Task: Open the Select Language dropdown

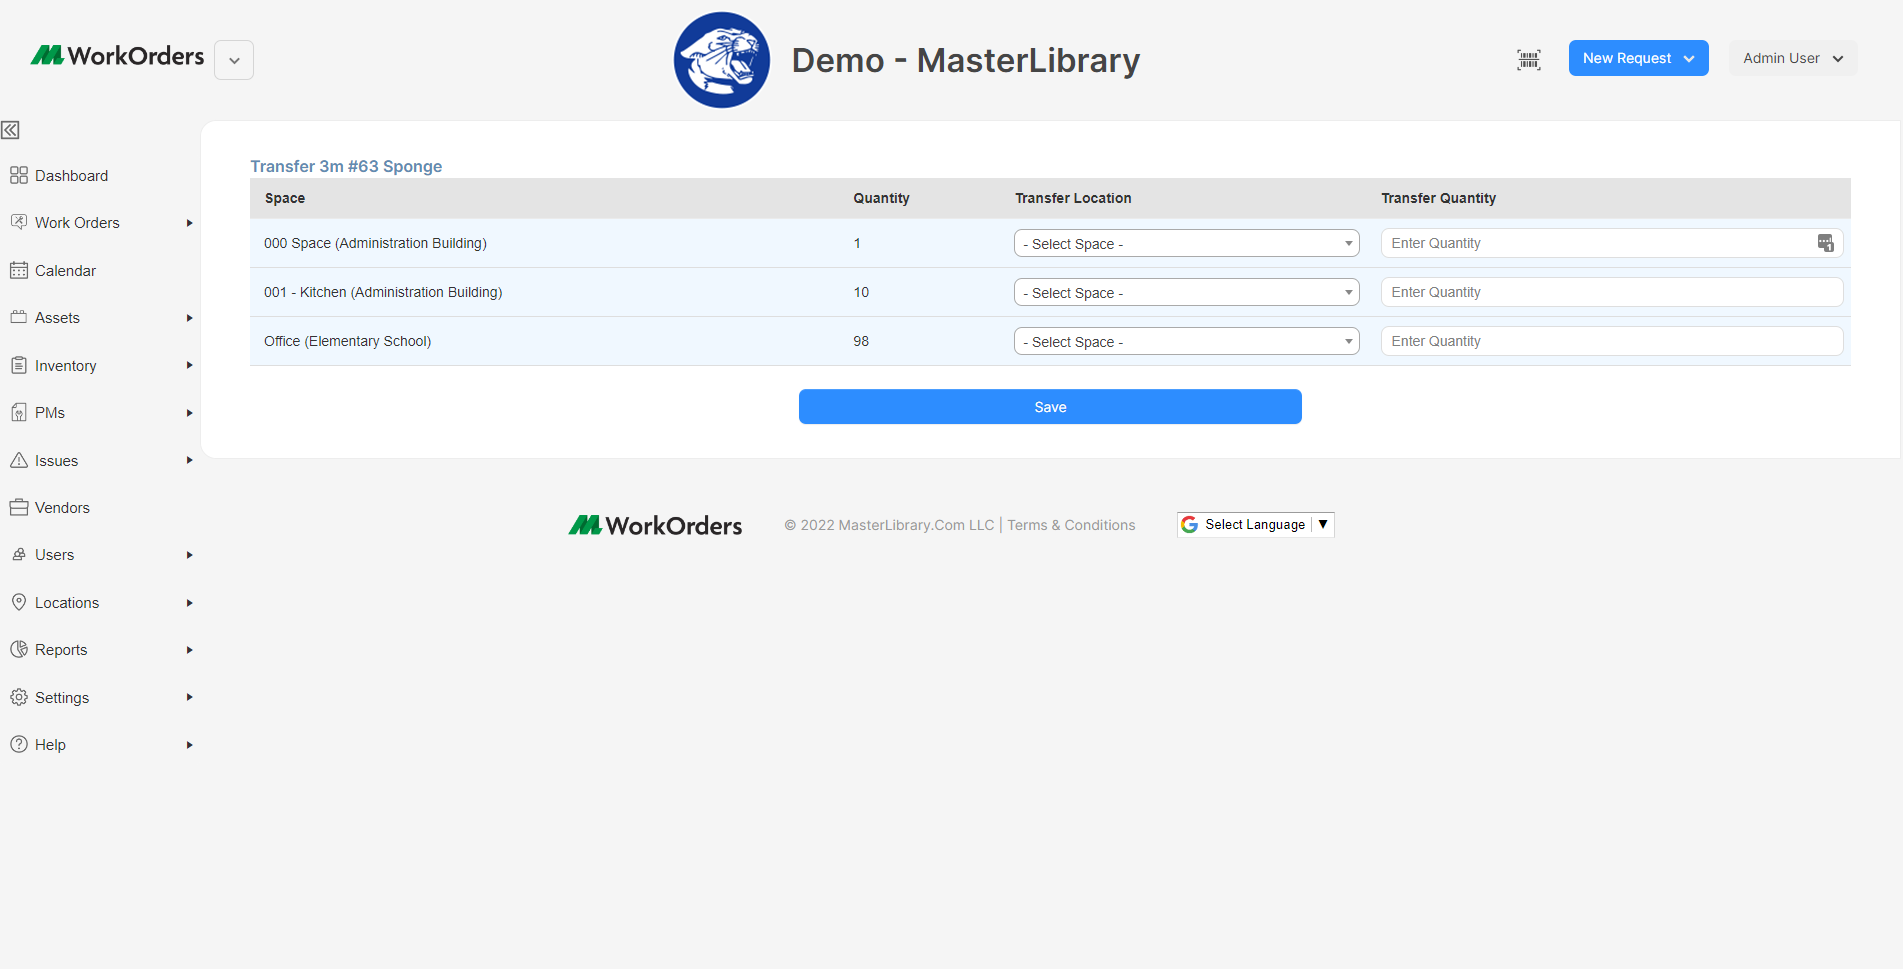Action: click(x=1256, y=524)
